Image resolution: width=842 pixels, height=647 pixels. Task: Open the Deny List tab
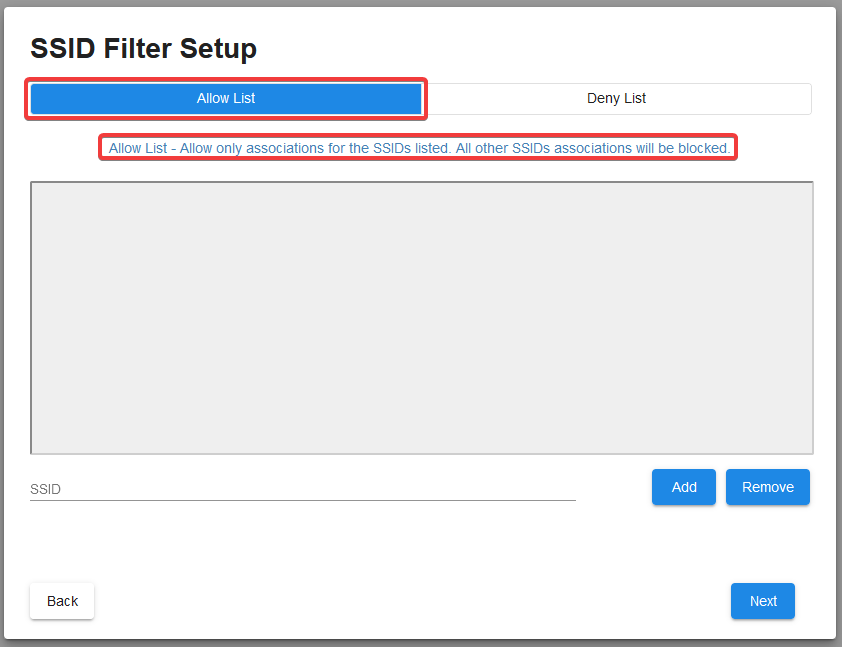tap(616, 99)
